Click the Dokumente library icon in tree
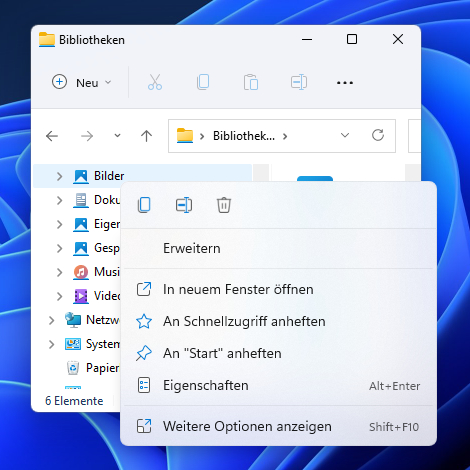Viewport: 470px width, 470px height. click(81, 200)
